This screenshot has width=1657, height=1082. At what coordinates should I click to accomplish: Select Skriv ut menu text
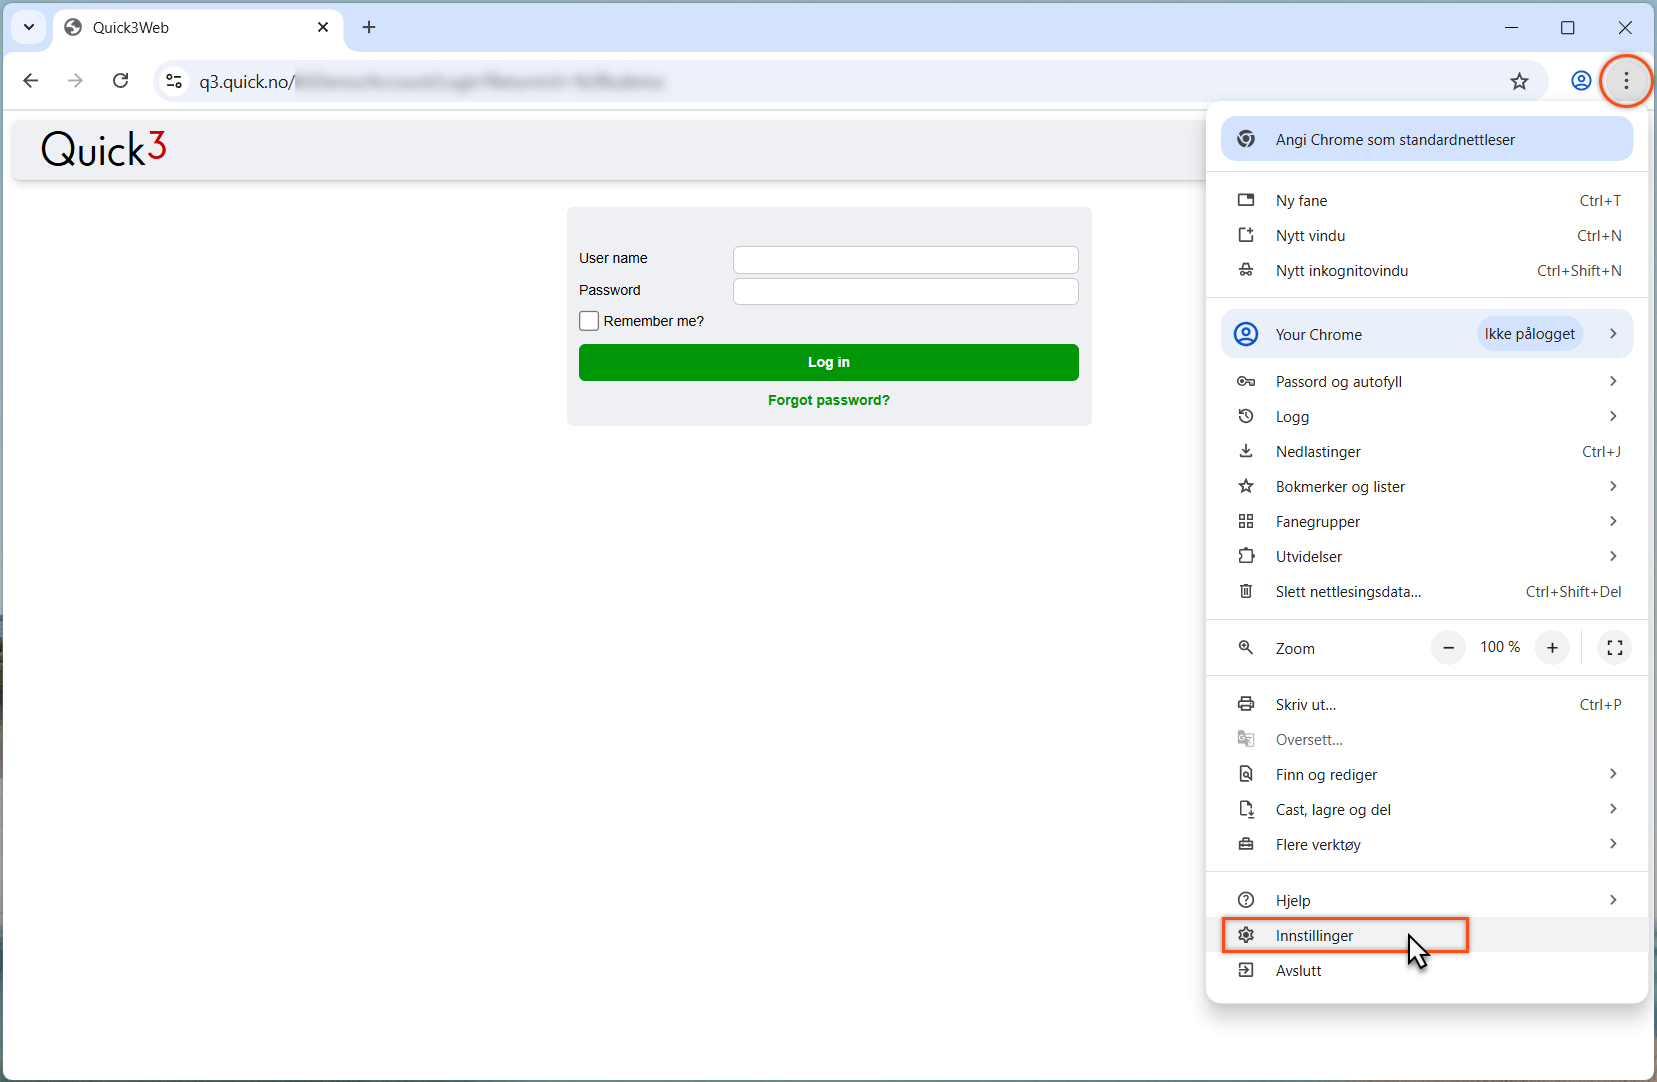[1306, 705]
